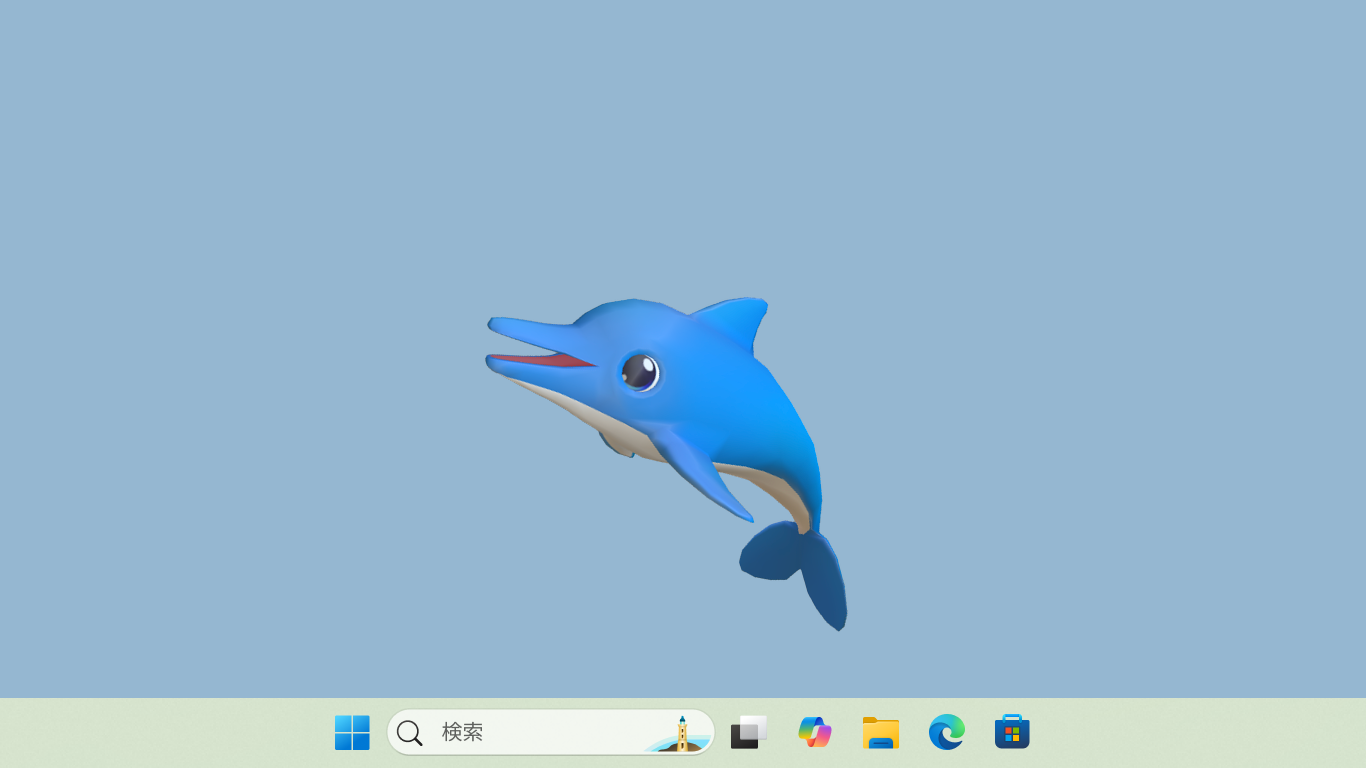Launch Copilot from the taskbar
Viewport: 1366px width, 768px height.
coord(815,732)
